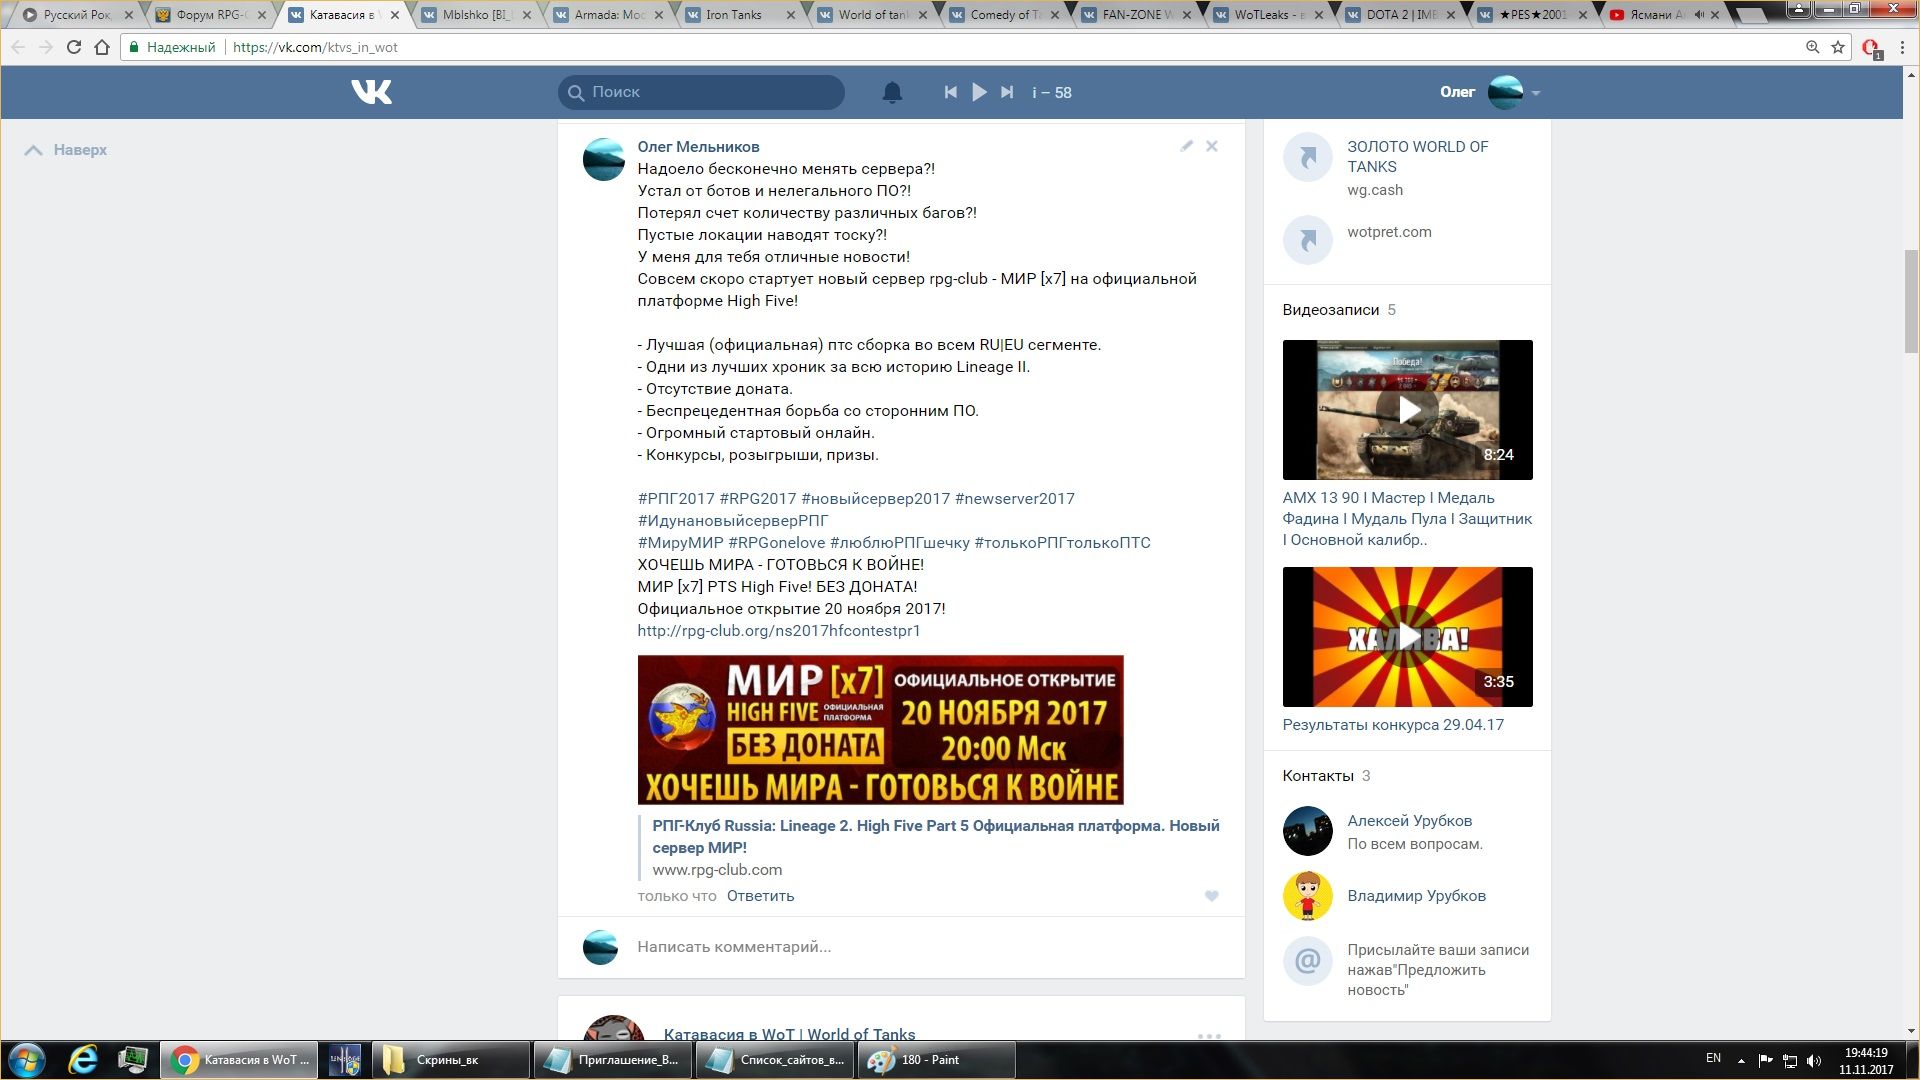Open the Катавасия в WoT post title

point(789,1034)
